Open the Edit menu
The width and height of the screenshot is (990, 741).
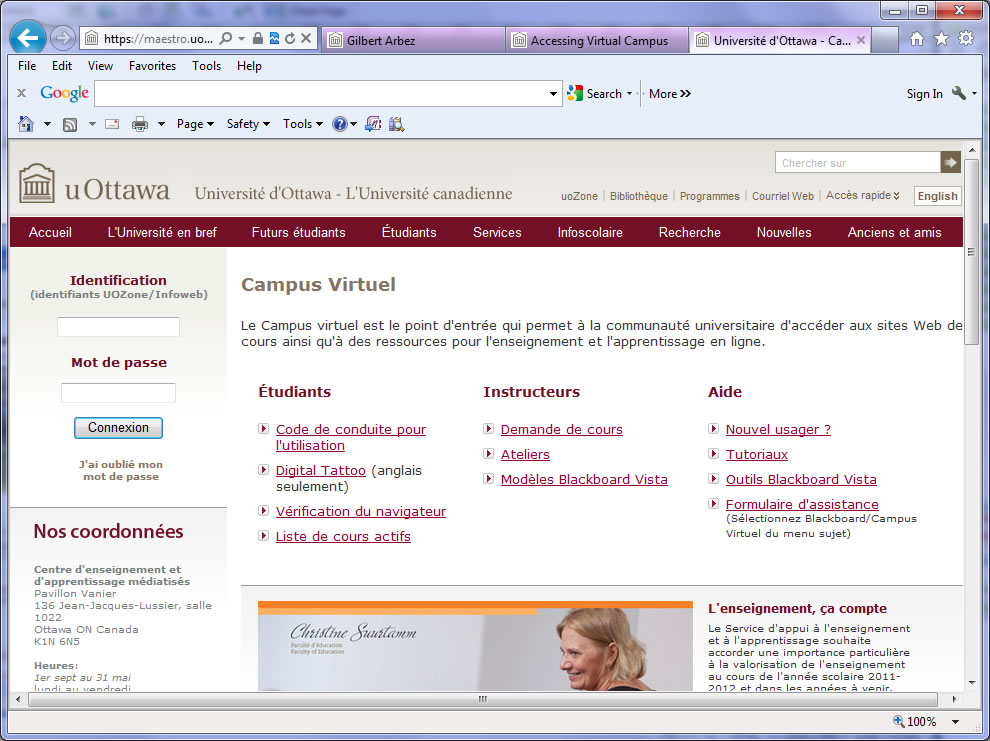click(x=61, y=66)
